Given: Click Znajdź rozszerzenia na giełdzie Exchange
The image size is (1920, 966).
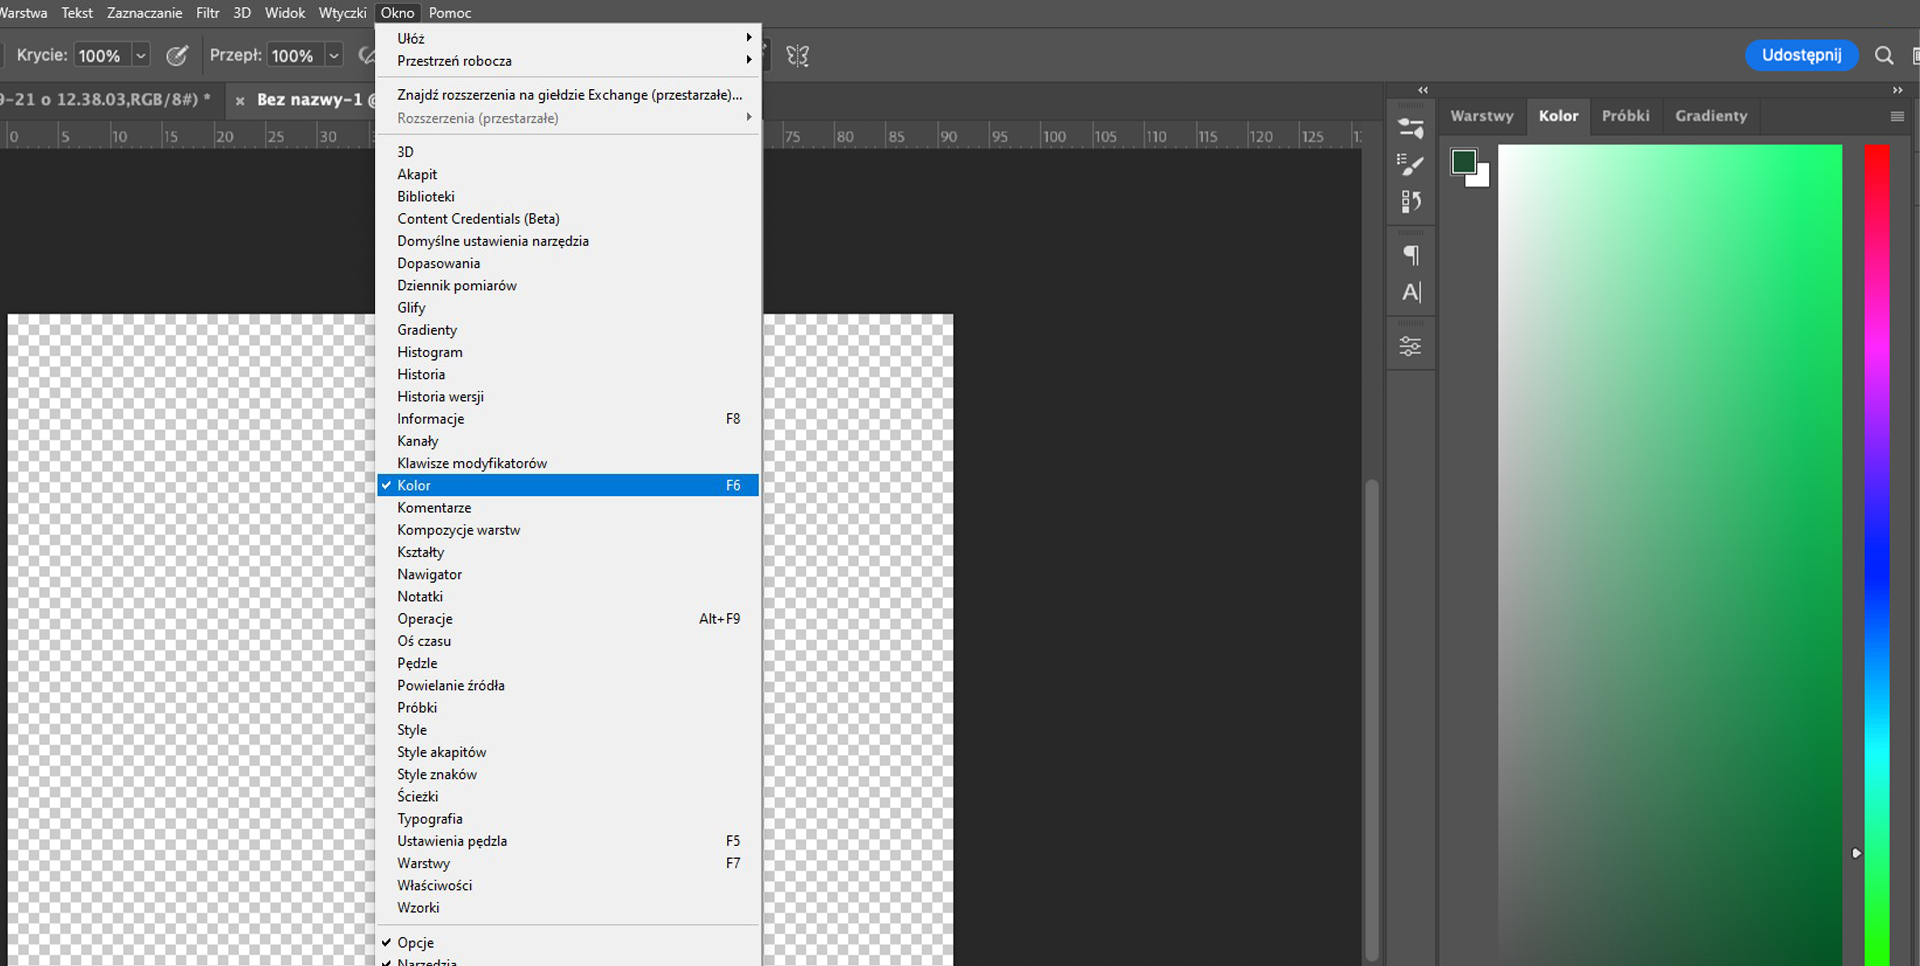Looking at the screenshot, I should [568, 95].
